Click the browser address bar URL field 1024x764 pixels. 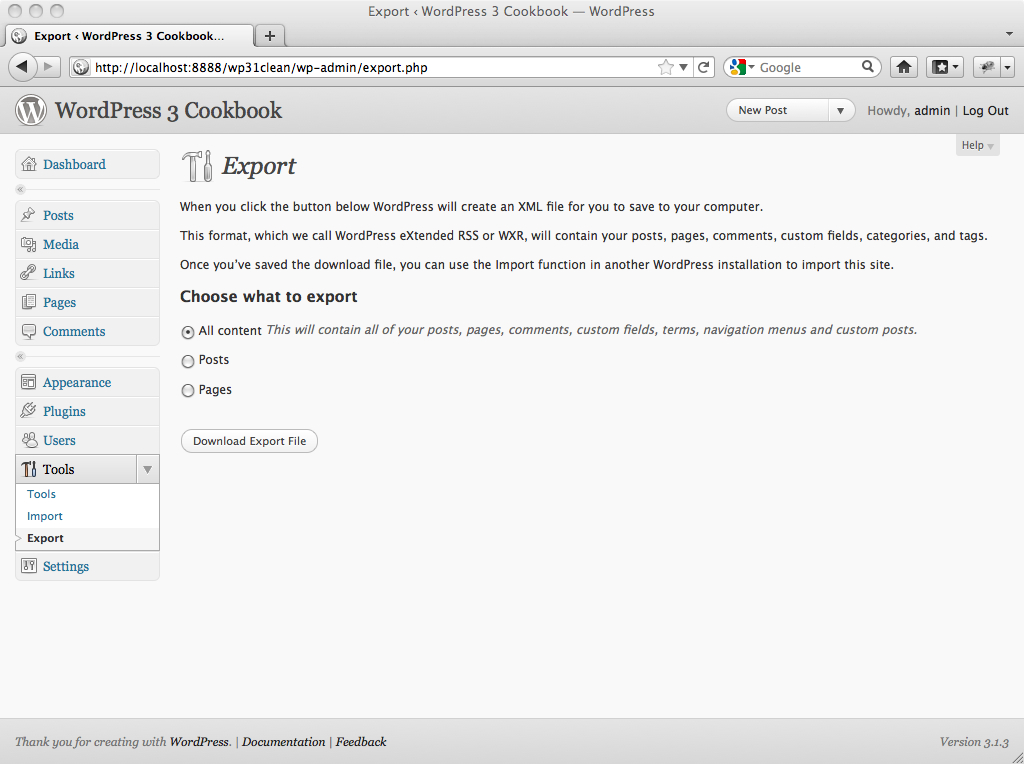pyautogui.click(x=374, y=67)
